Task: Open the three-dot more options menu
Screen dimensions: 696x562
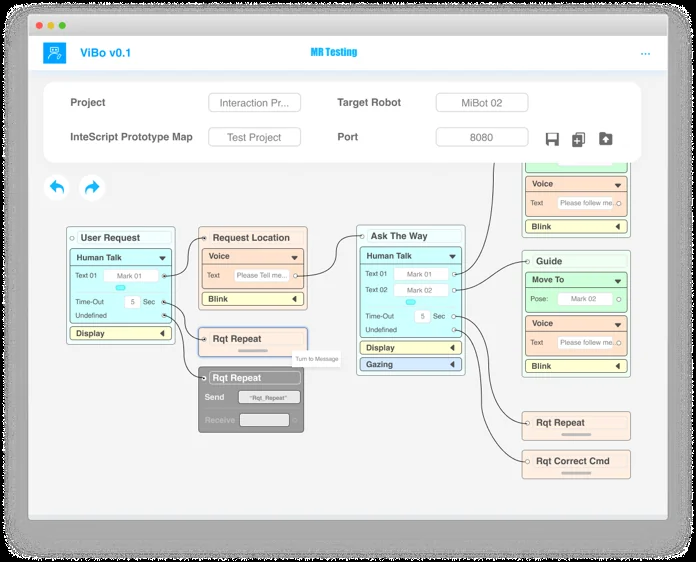Action: pyautogui.click(x=645, y=54)
